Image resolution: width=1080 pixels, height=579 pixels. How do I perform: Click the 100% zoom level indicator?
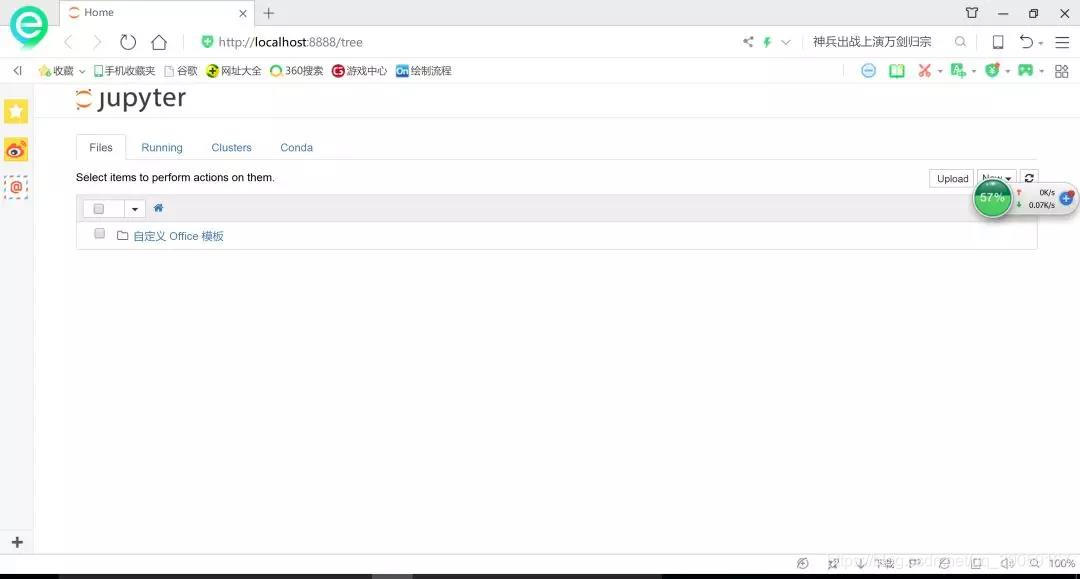click(1061, 563)
